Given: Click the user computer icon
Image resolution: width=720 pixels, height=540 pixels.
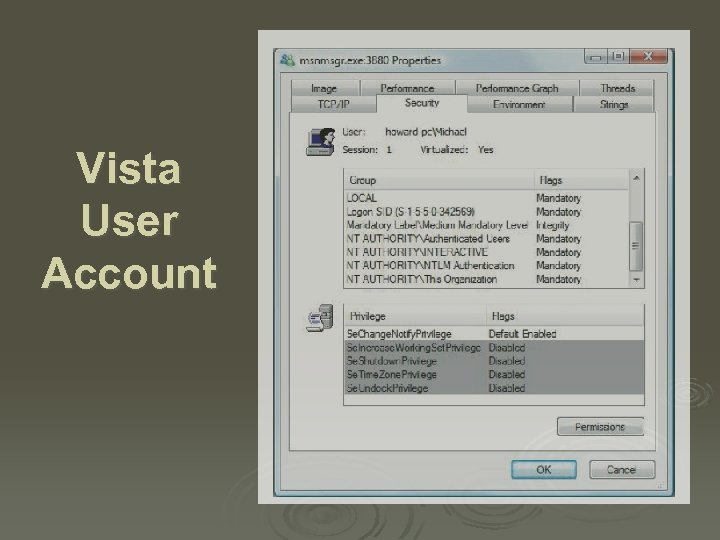Looking at the screenshot, I should click(321, 142).
